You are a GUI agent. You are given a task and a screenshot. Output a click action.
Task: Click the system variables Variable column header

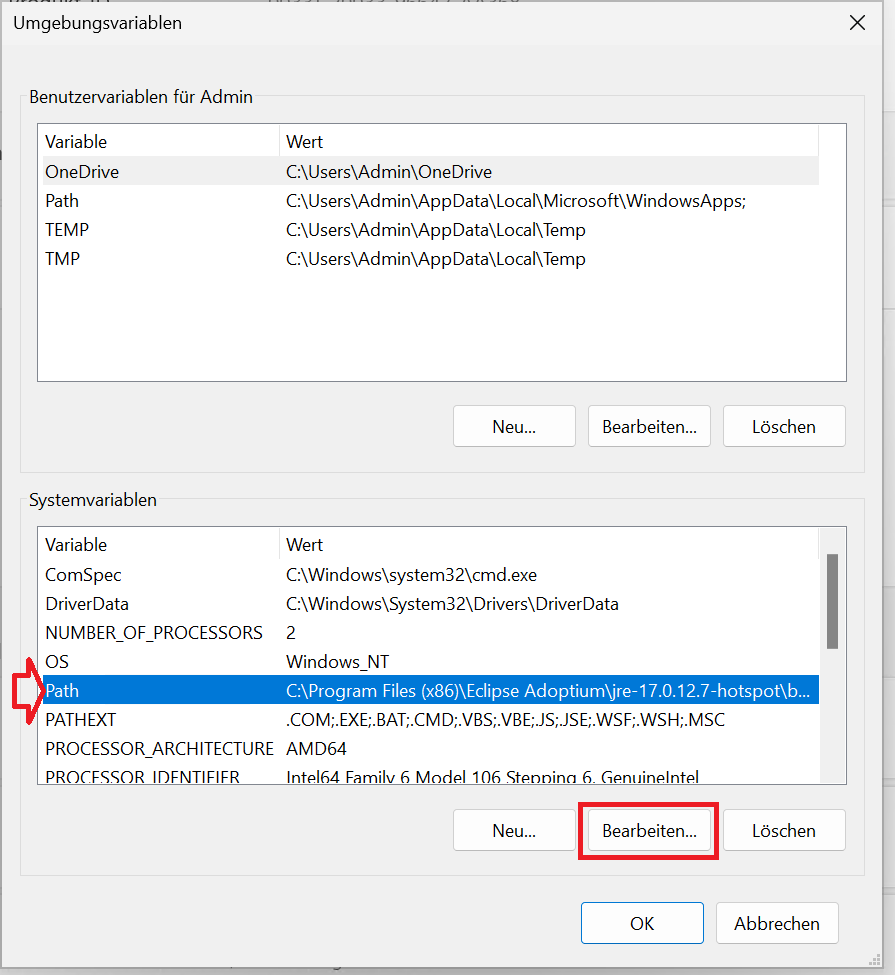(159, 545)
